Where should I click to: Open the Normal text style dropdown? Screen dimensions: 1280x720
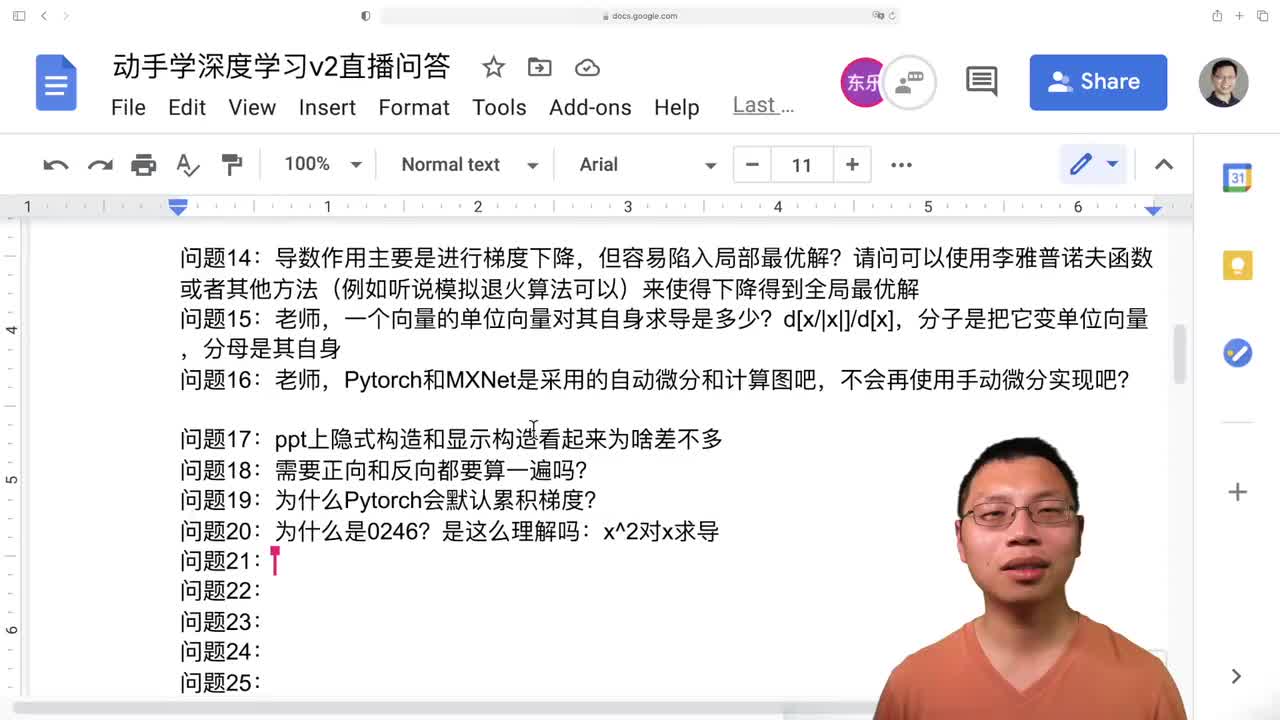pyautogui.click(x=469, y=165)
